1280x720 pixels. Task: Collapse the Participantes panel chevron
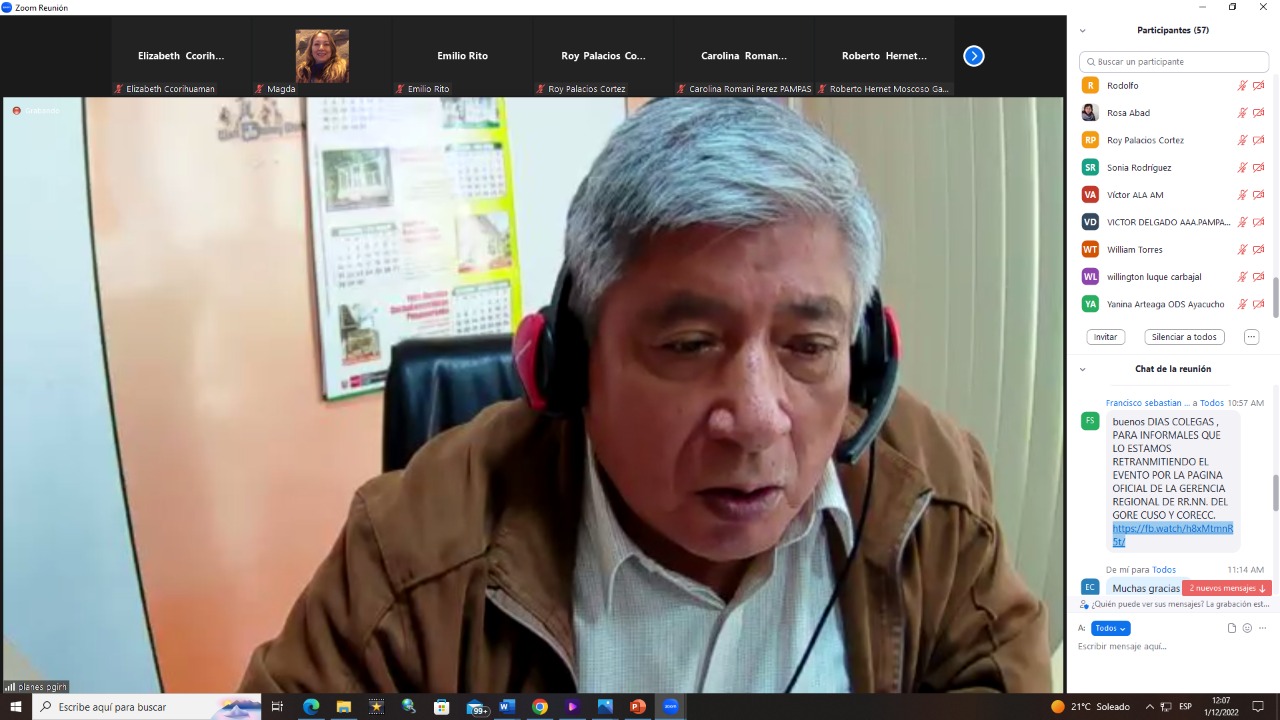click(1082, 31)
